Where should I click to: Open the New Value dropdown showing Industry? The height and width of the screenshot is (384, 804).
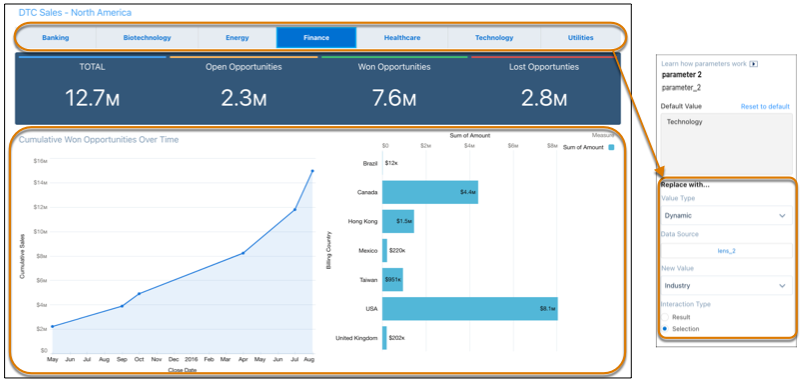pyautogui.click(x=726, y=286)
